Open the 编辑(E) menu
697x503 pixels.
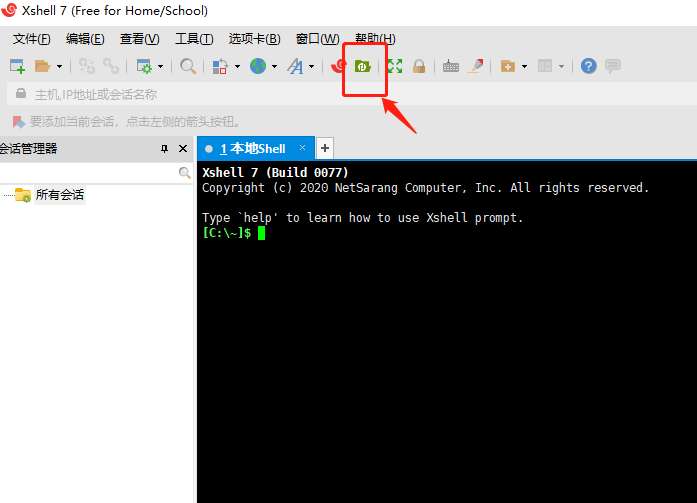85,39
